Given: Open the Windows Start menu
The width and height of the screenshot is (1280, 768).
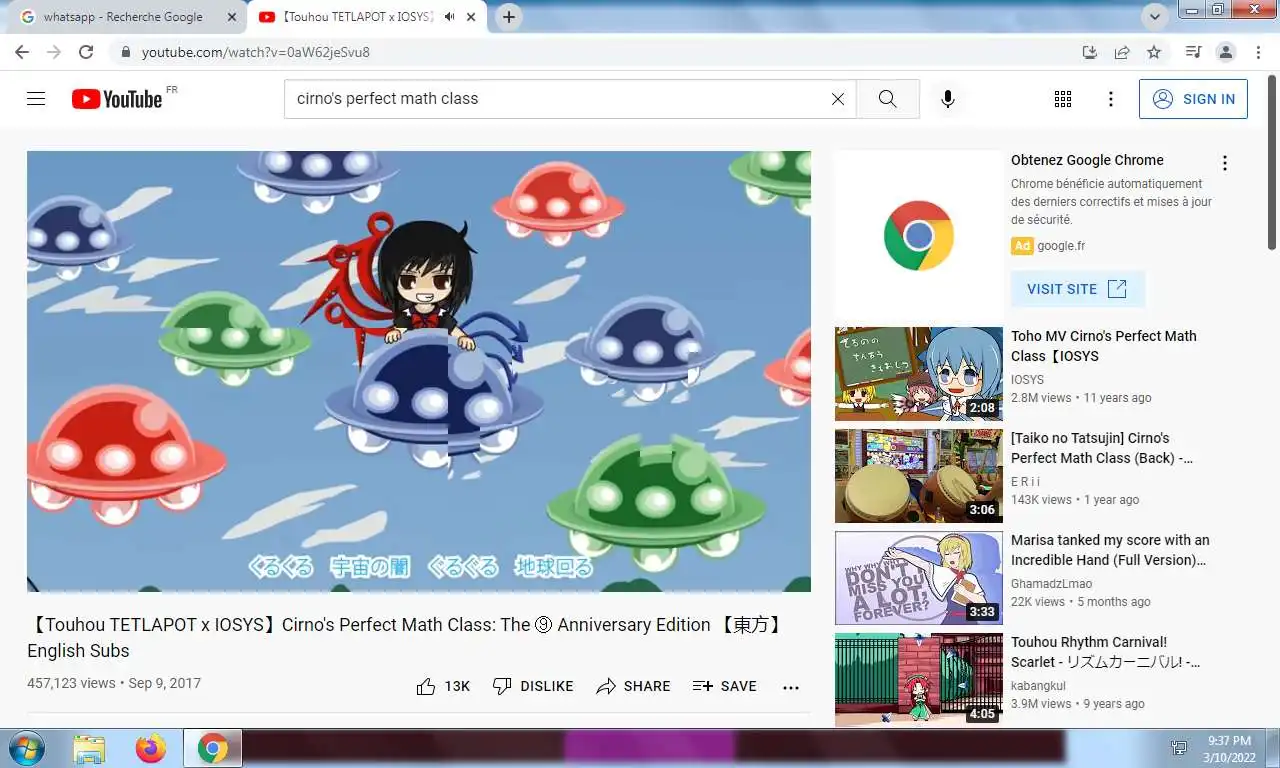Looking at the screenshot, I should click(x=24, y=748).
